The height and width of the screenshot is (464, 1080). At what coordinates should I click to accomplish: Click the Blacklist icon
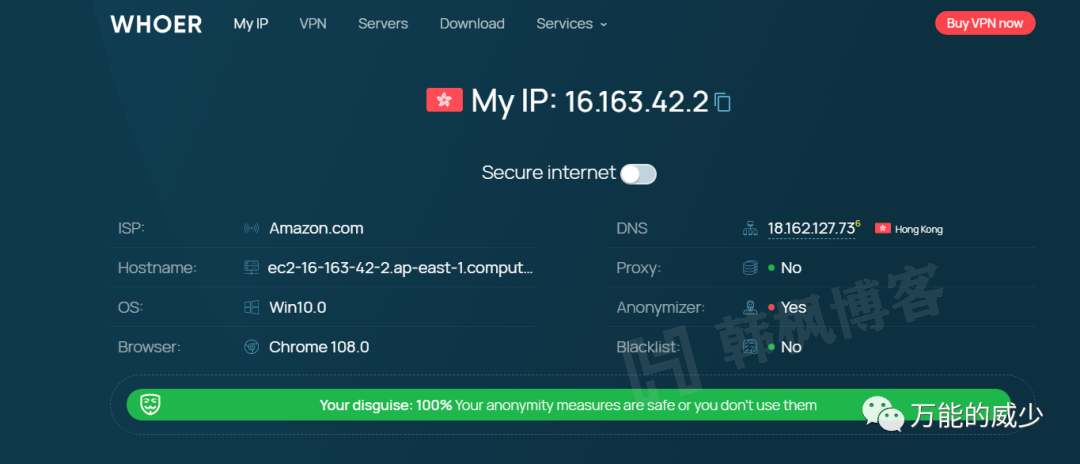pyautogui.click(x=750, y=347)
